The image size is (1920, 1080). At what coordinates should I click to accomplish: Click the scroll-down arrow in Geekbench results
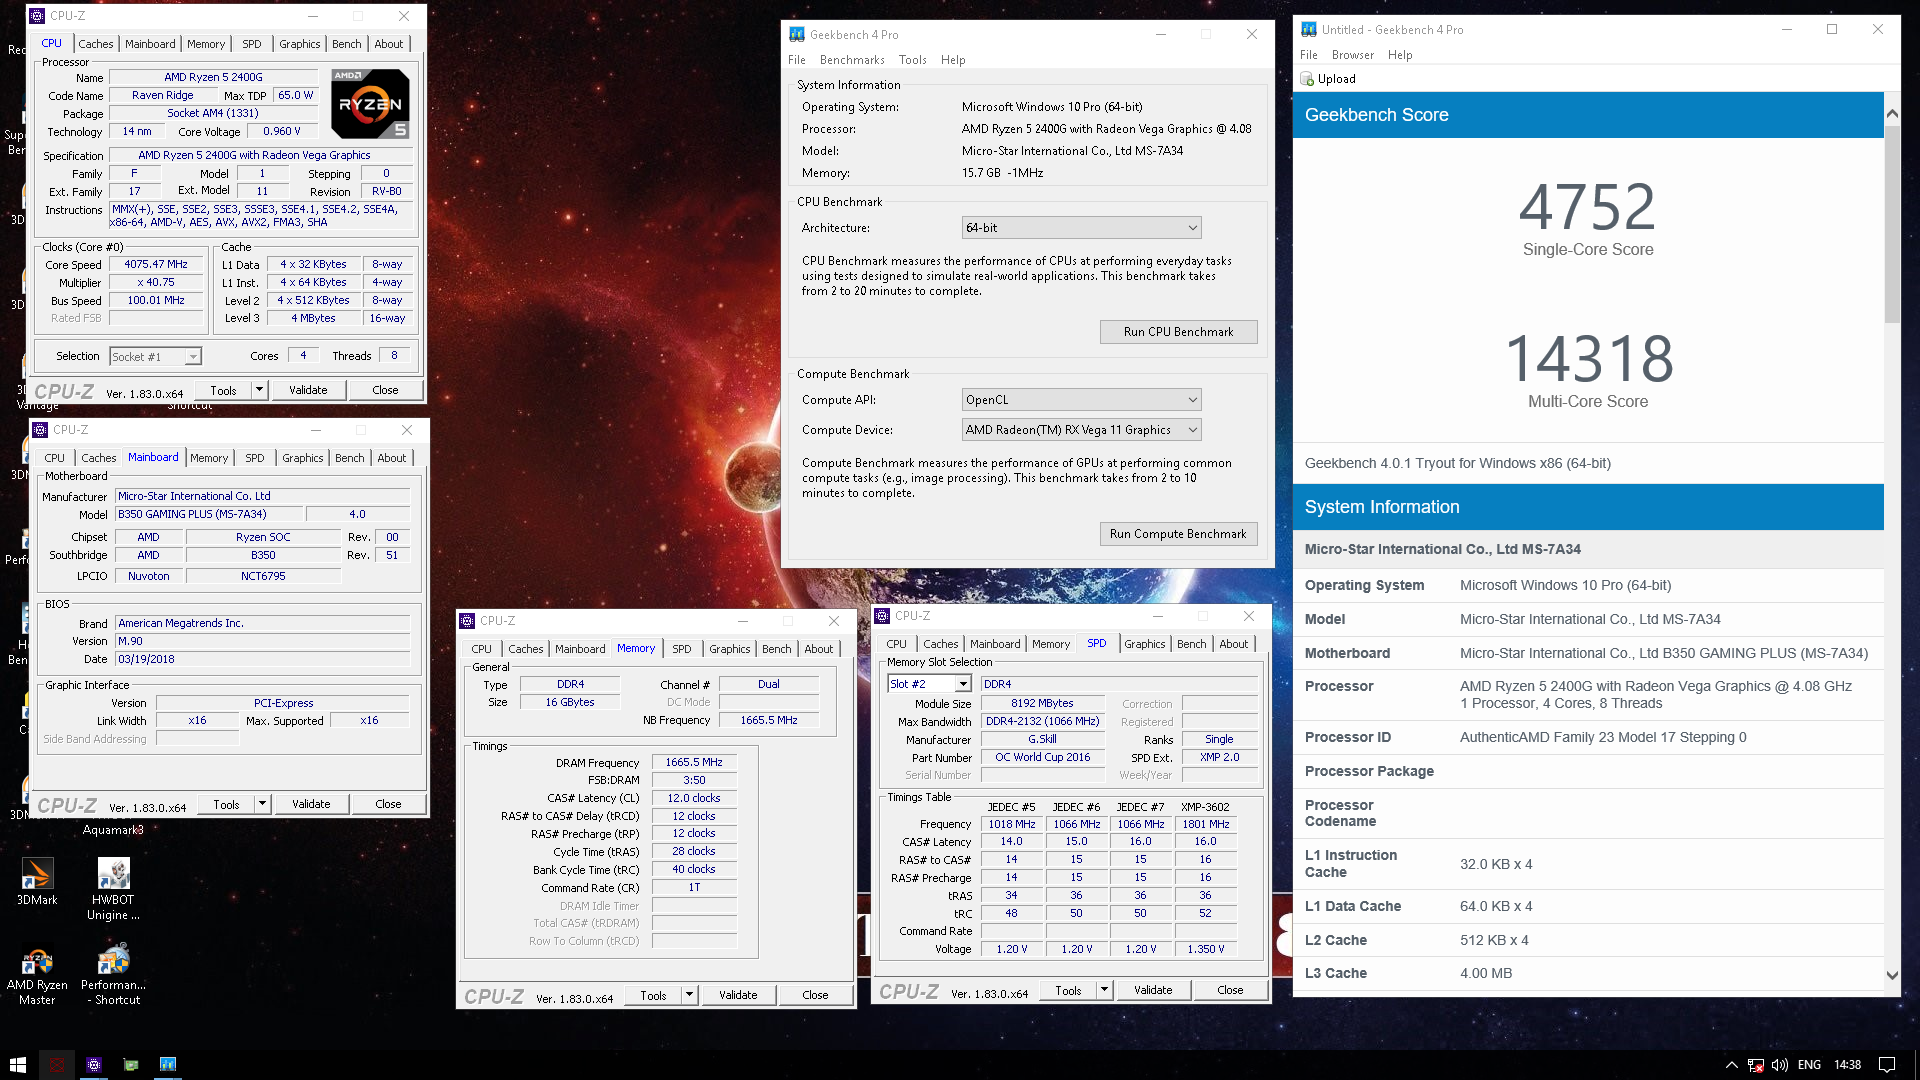(1892, 975)
